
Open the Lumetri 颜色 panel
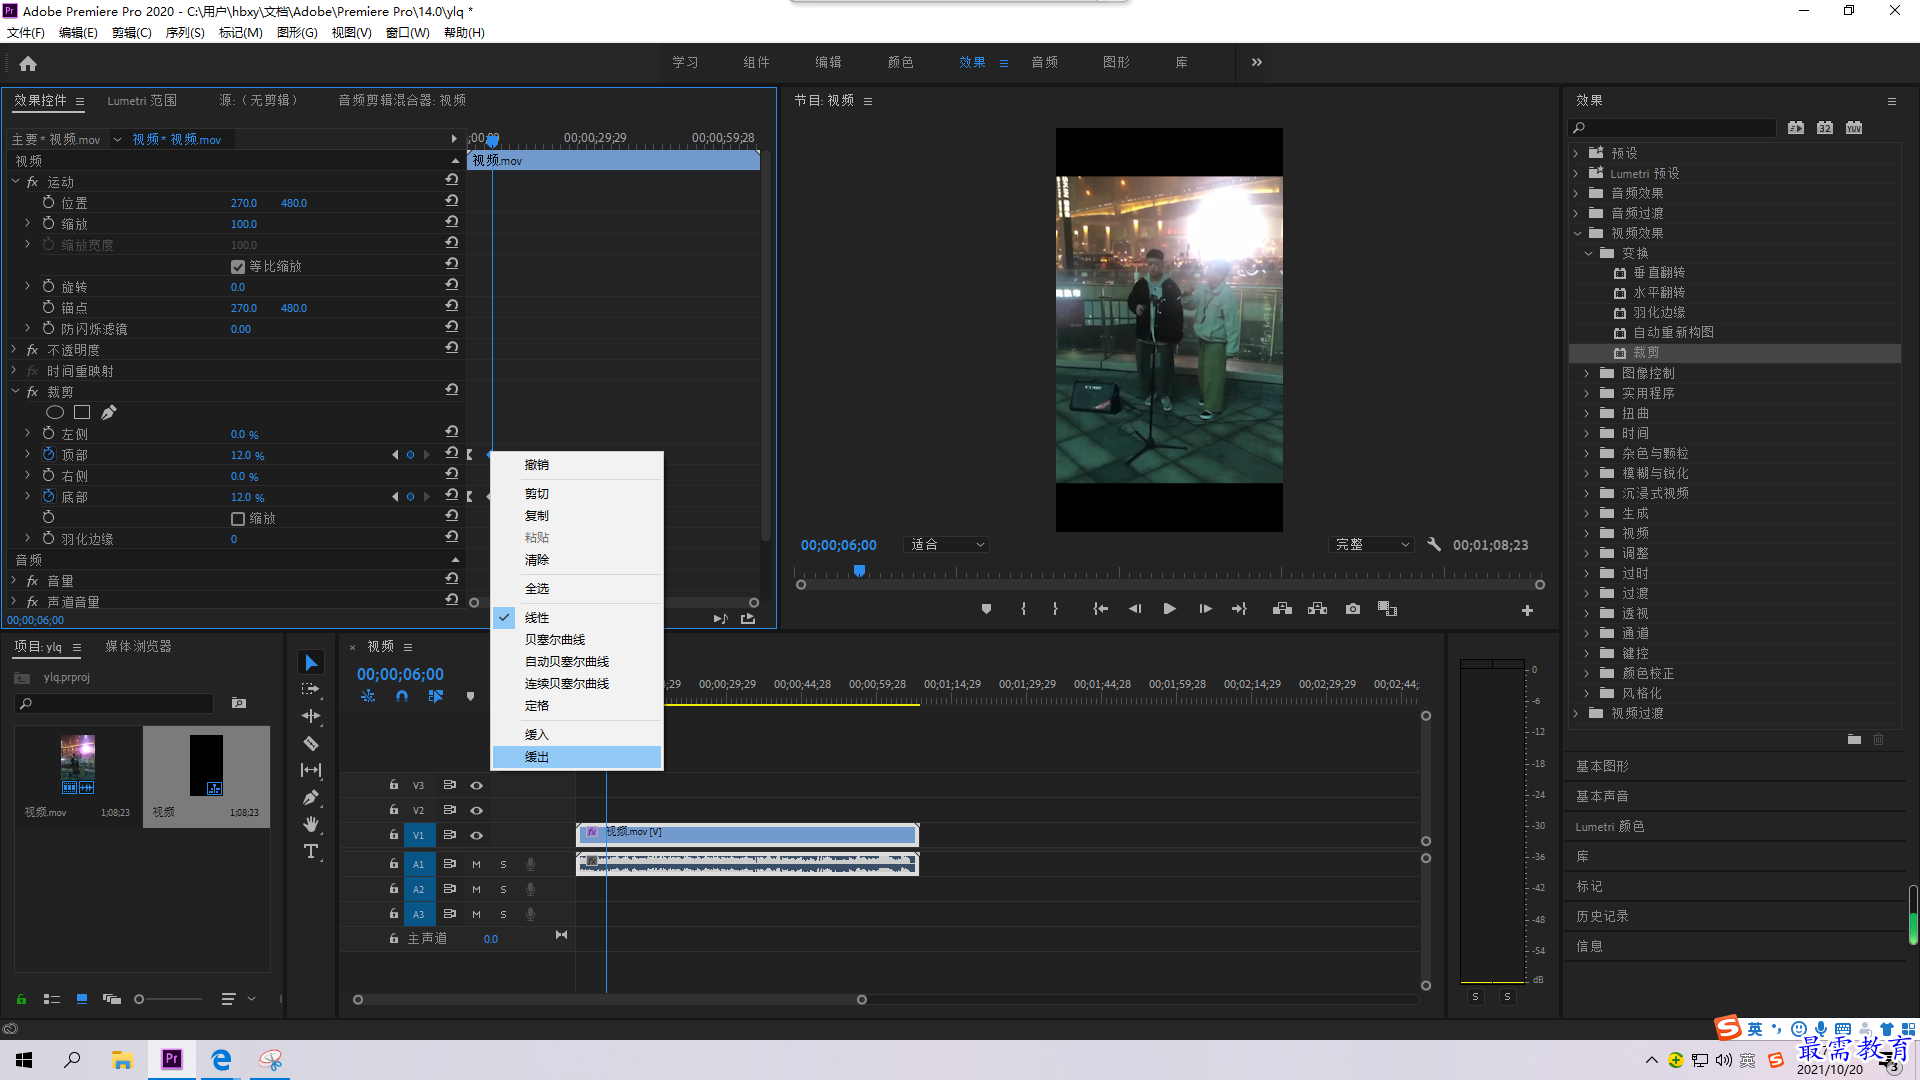coord(1609,827)
